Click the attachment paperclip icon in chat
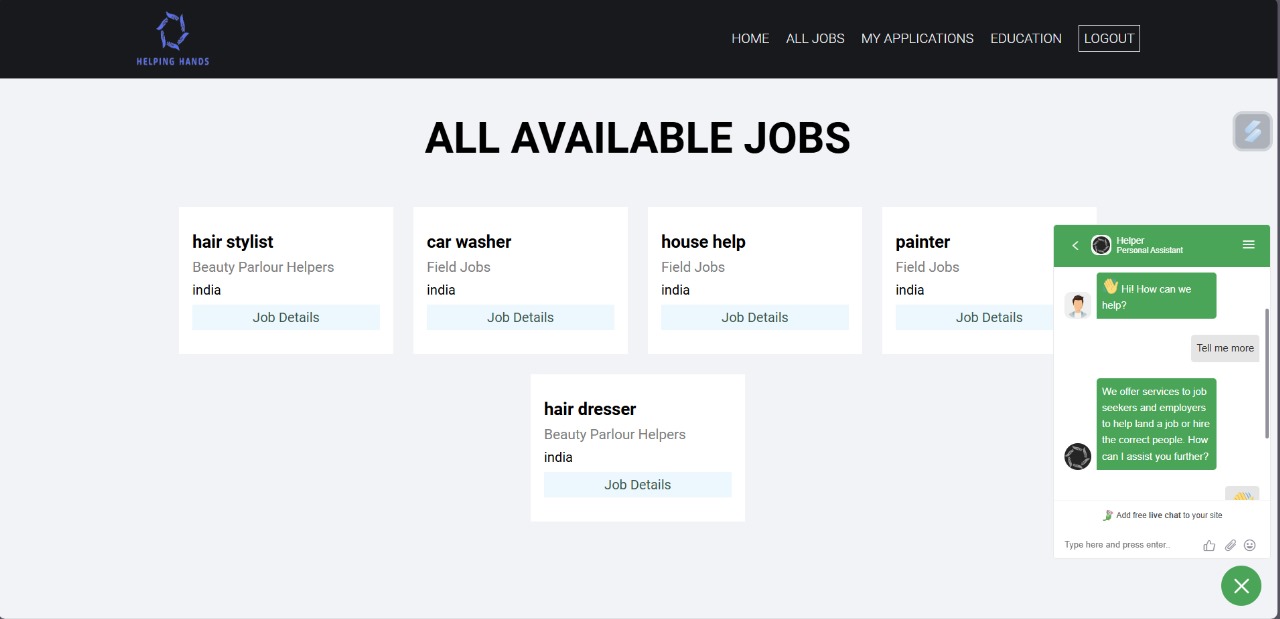 [1230, 545]
